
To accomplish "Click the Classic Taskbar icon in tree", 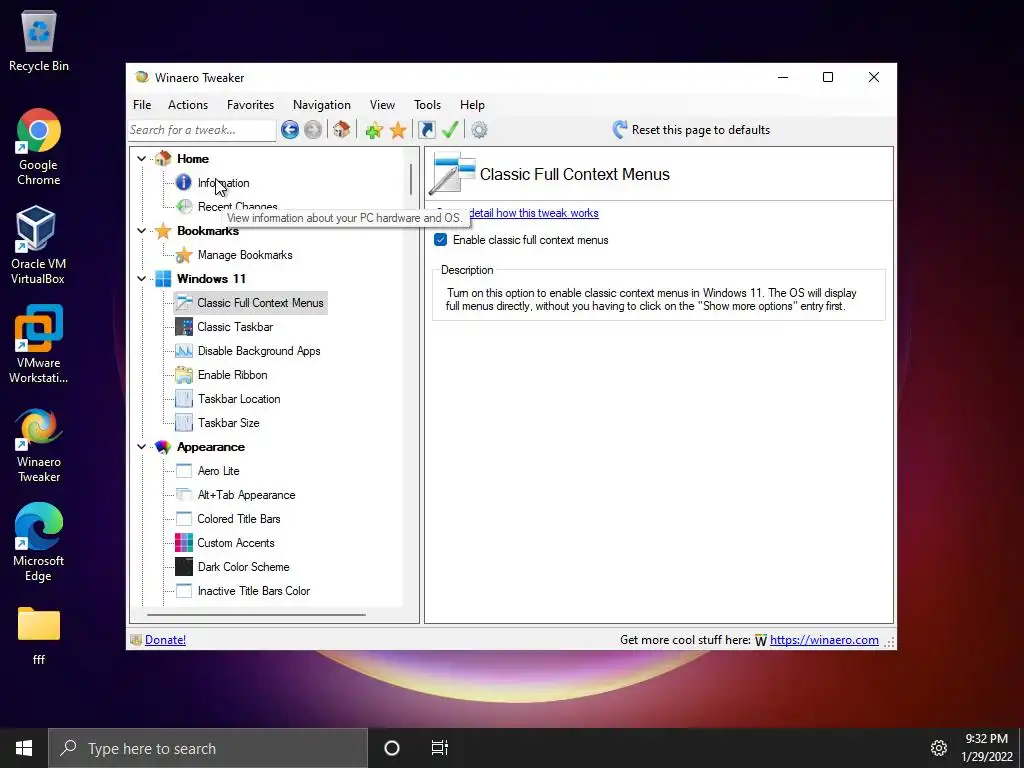I will (x=184, y=327).
